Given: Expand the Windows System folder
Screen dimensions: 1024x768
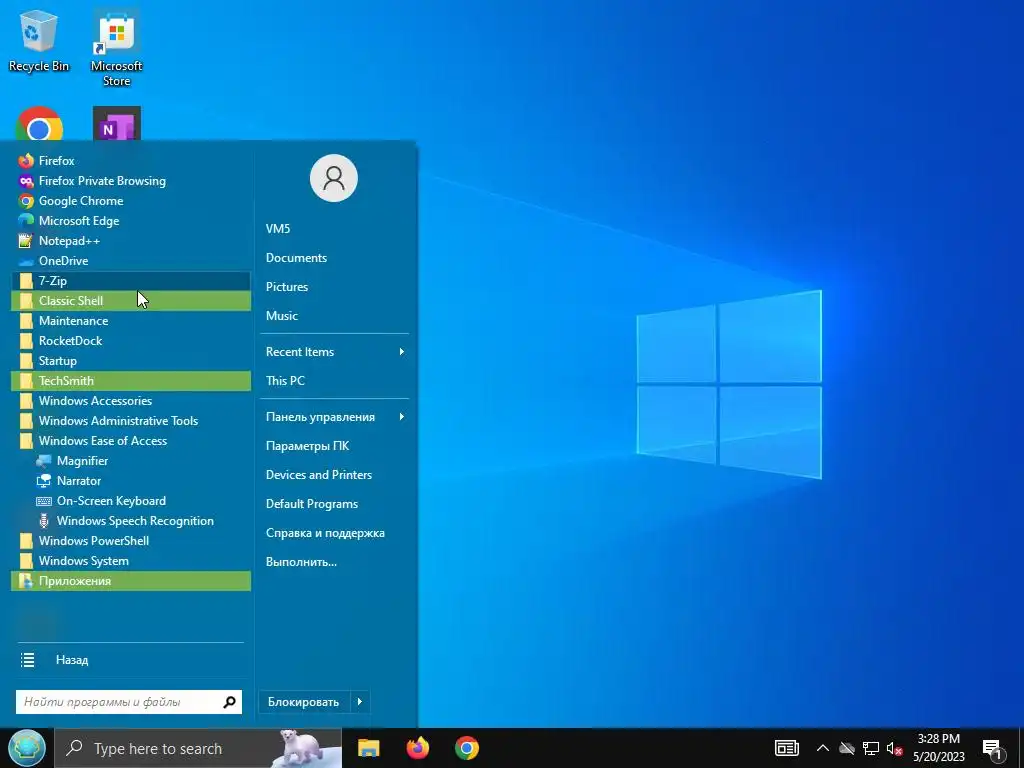Looking at the screenshot, I should (x=131, y=561).
